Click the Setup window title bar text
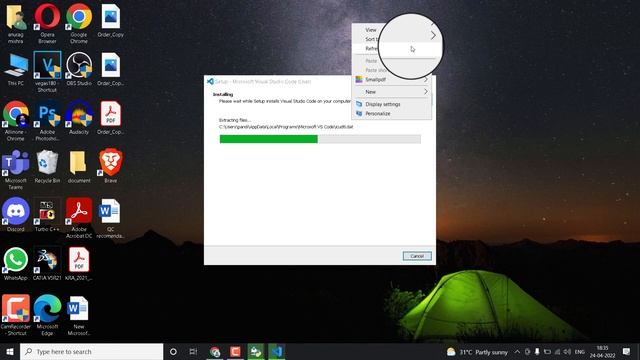This screenshot has width=640, height=360. pos(263,82)
